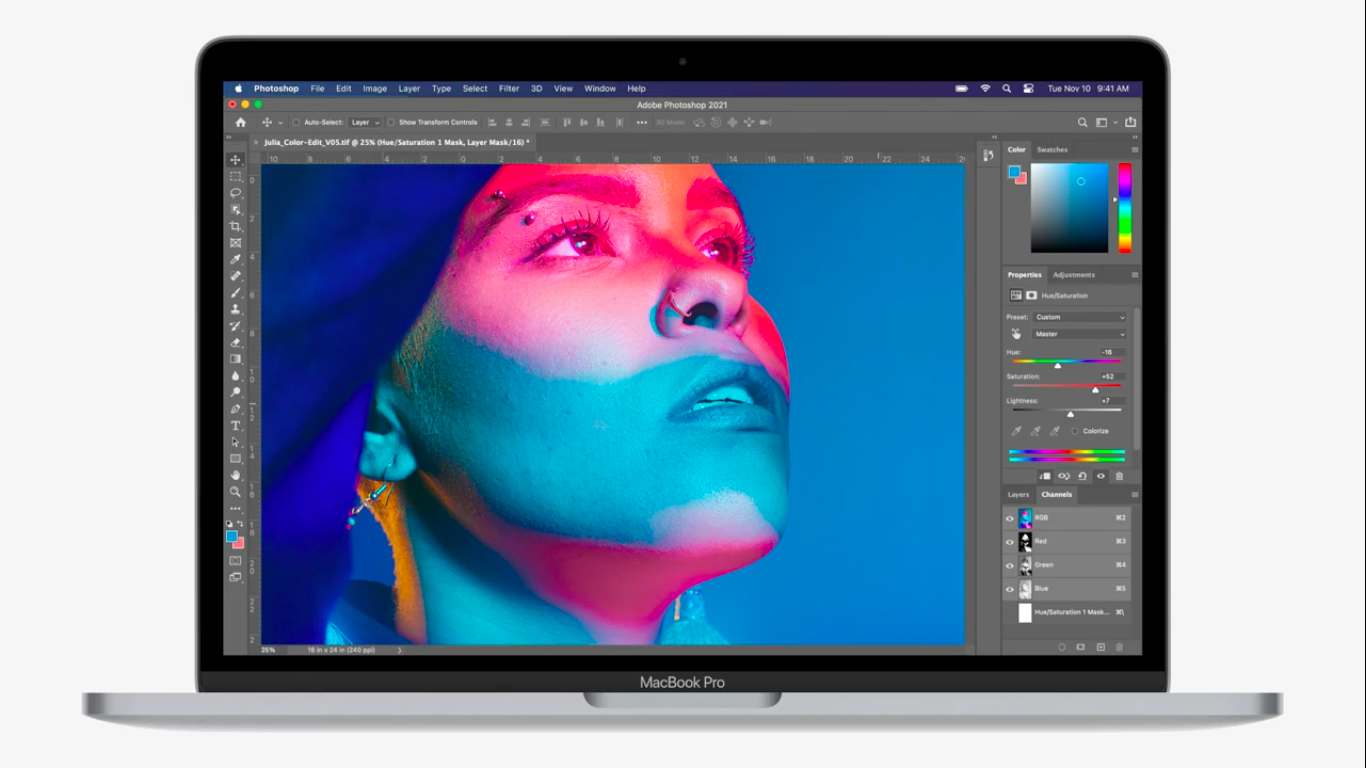Select the Zoom tool
Image resolution: width=1366 pixels, height=768 pixels.
(x=236, y=491)
